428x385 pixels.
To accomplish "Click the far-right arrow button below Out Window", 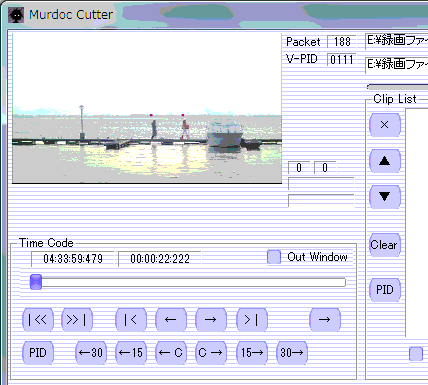I will click(325, 320).
